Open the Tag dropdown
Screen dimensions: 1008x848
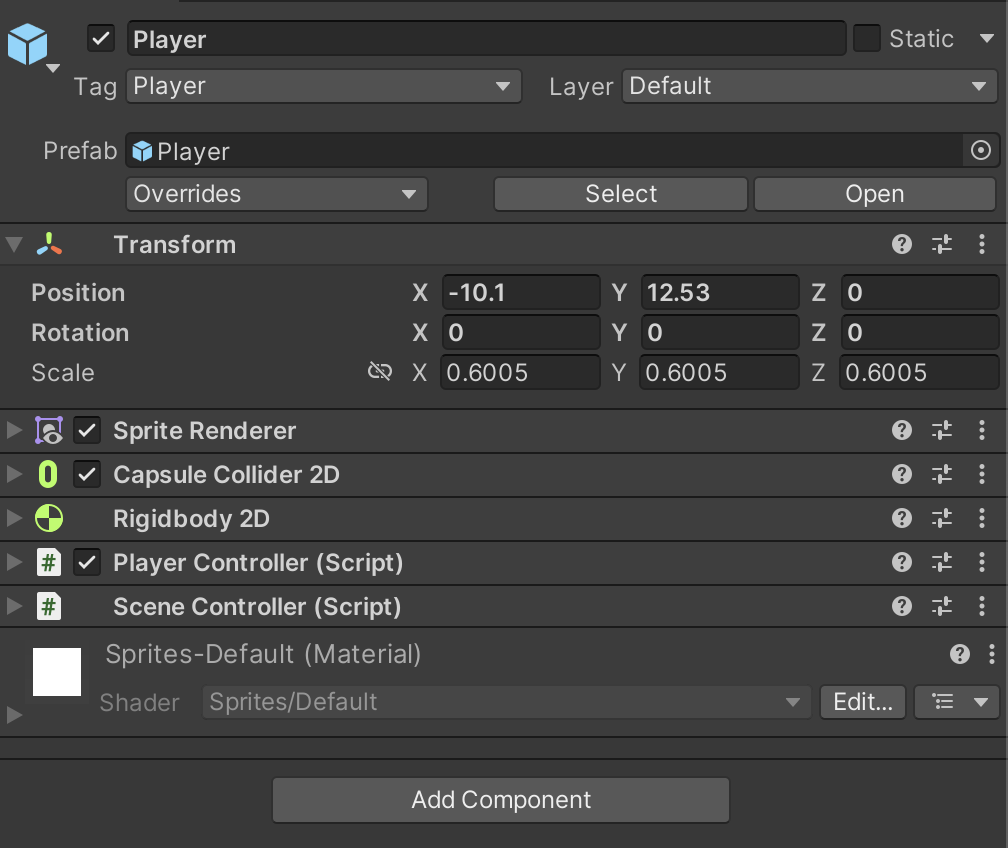(323, 86)
